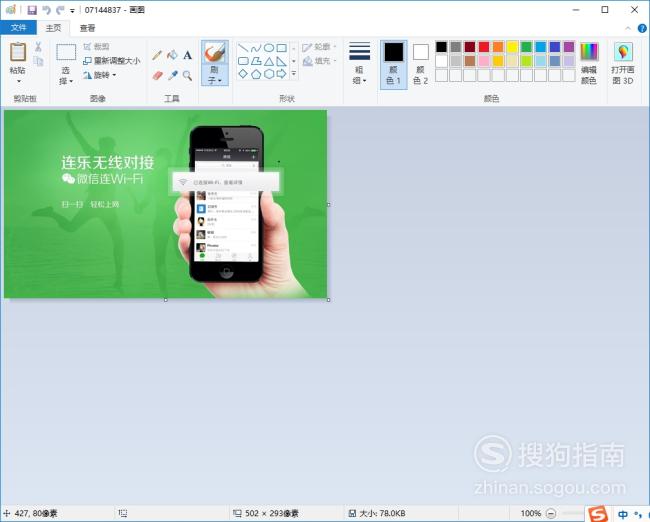Open the Brushes (刷子) dropdown
This screenshot has width=650, height=522.
pyautogui.click(x=215, y=76)
